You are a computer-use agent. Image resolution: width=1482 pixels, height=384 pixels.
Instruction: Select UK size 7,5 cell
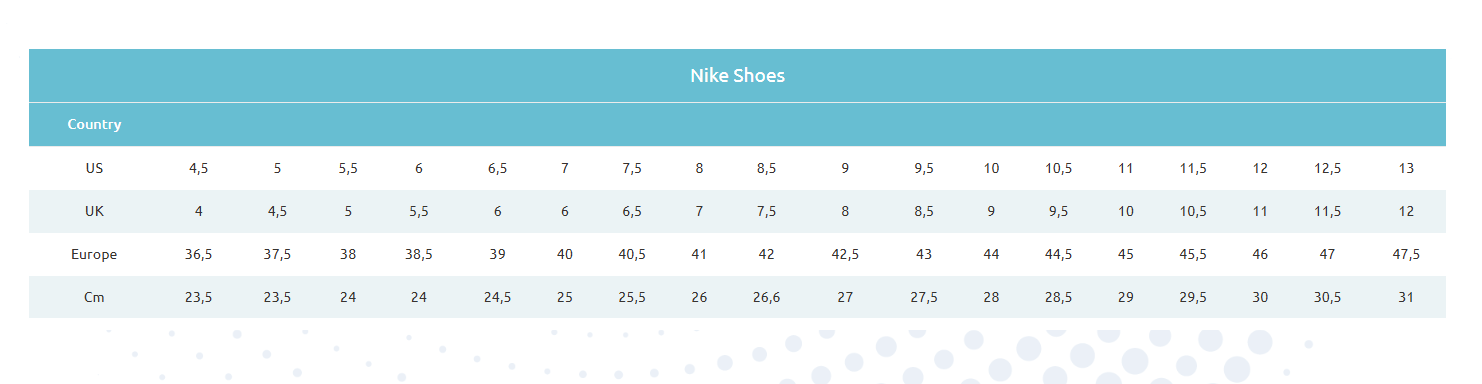[766, 211]
